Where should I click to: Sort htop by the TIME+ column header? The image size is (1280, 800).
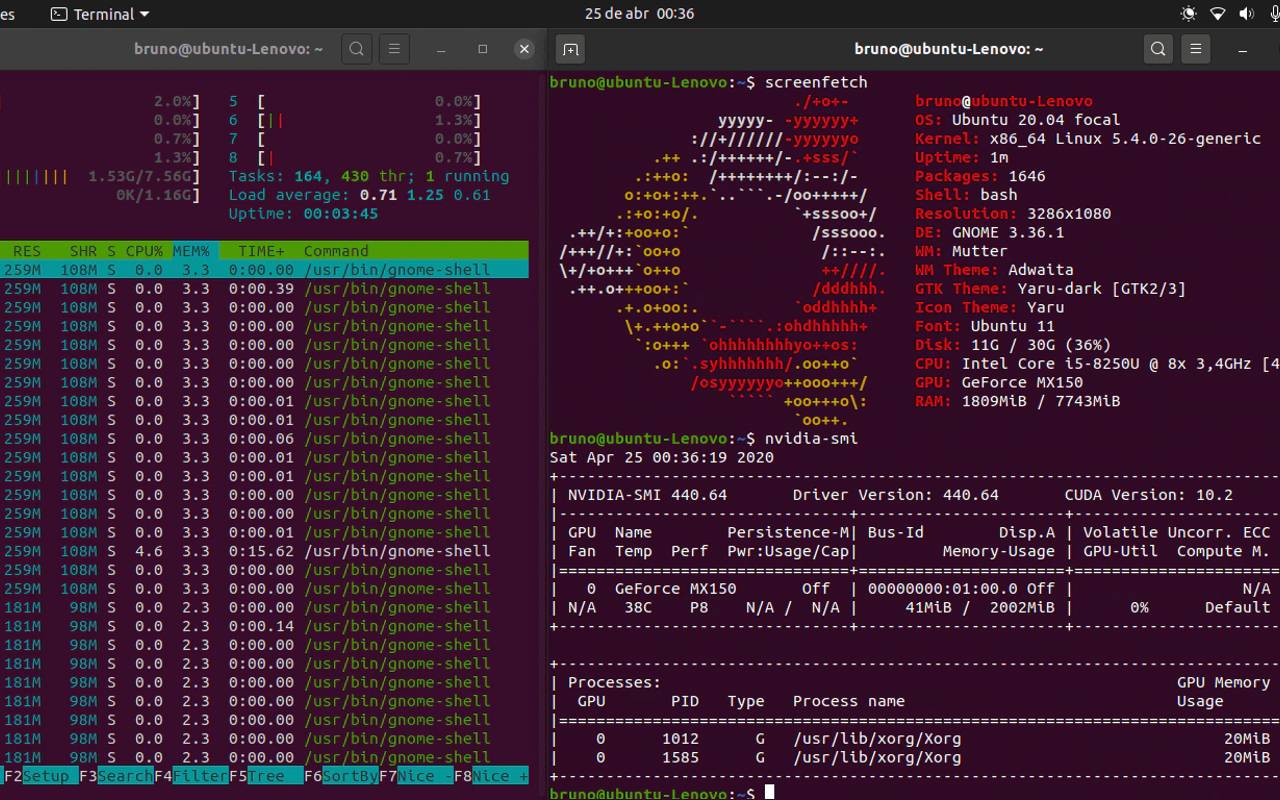click(261, 251)
